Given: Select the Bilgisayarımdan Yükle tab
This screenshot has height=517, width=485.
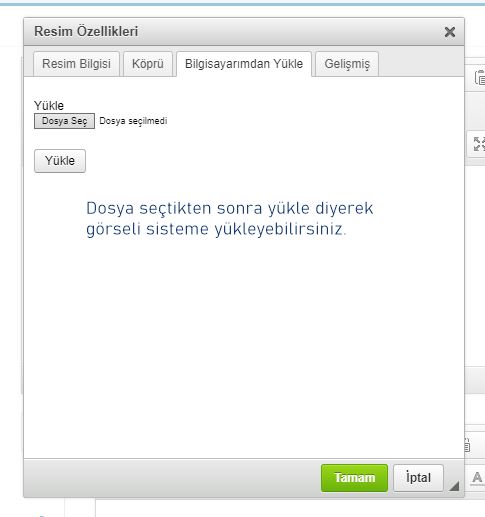Looking at the screenshot, I should coord(244,64).
